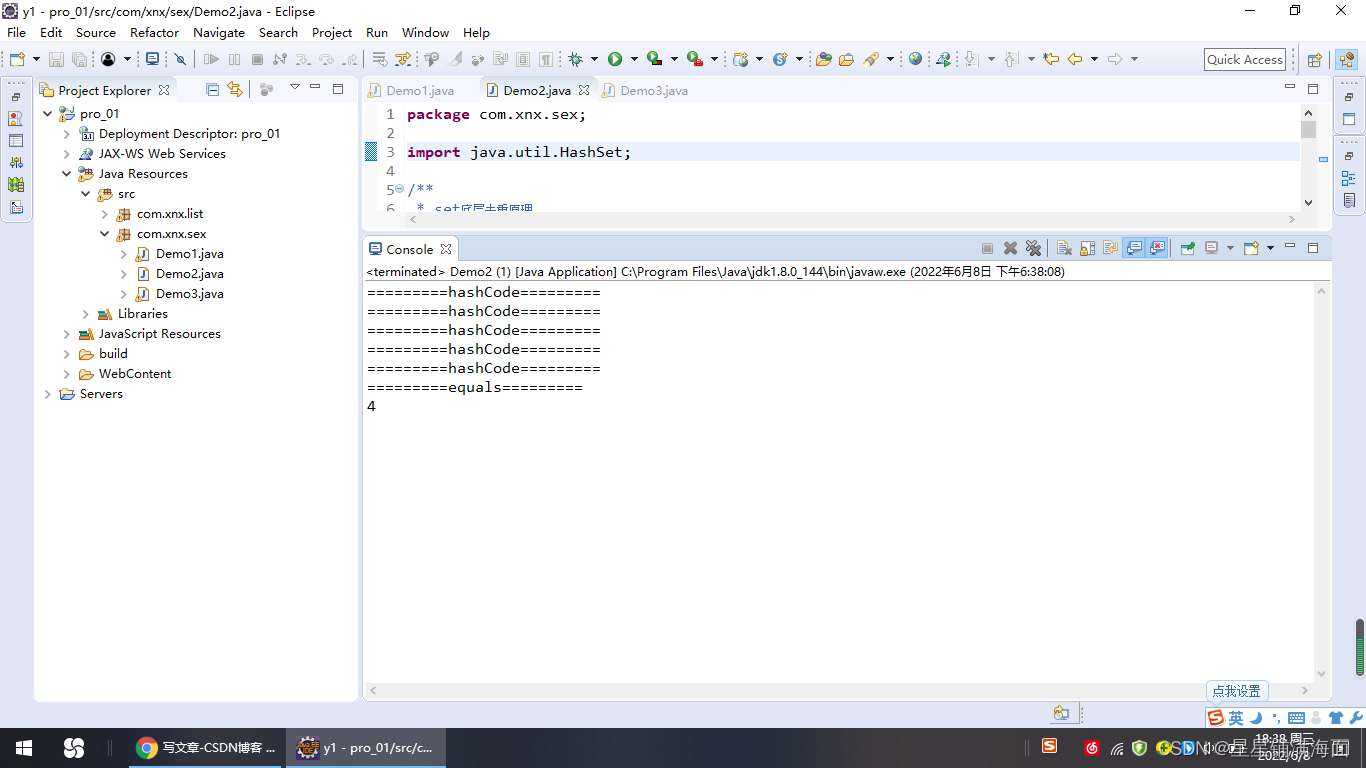Click Remove All Terminated Launches icon
The width and height of the screenshot is (1366, 768).
[1033, 248]
